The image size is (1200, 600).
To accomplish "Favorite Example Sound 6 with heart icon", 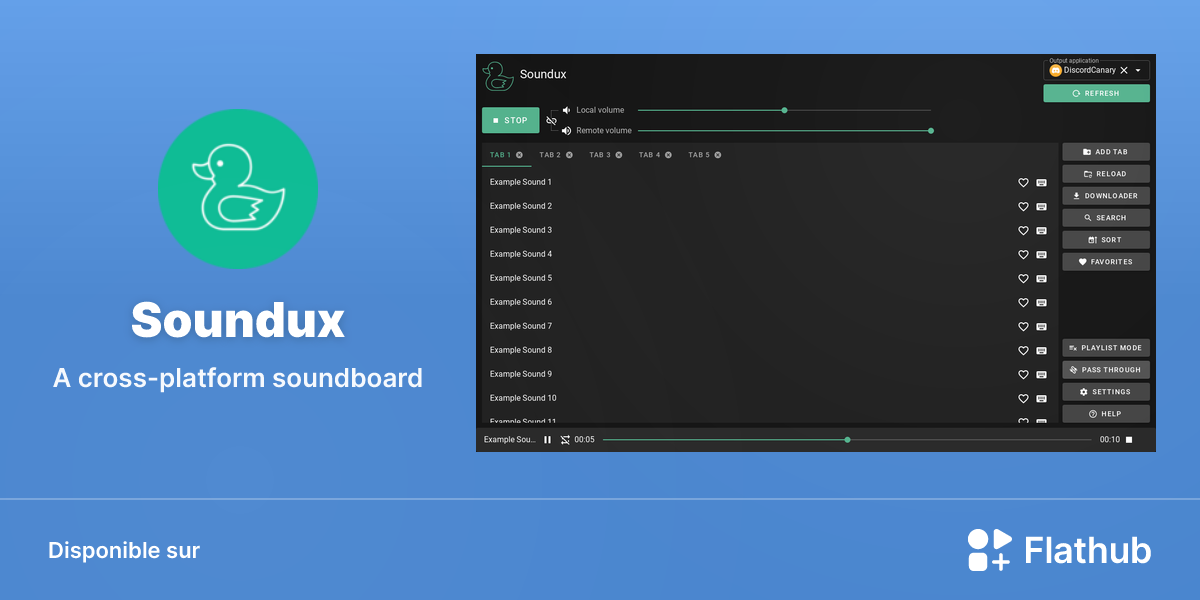I will click(x=1023, y=303).
